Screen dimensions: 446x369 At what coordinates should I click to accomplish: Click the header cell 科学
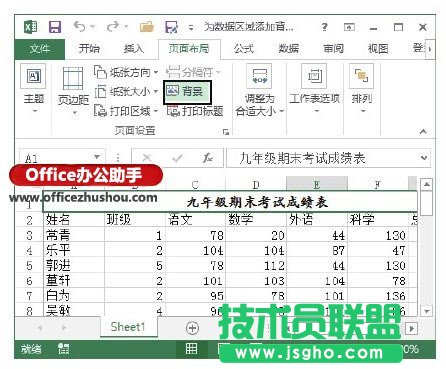click(x=378, y=220)
